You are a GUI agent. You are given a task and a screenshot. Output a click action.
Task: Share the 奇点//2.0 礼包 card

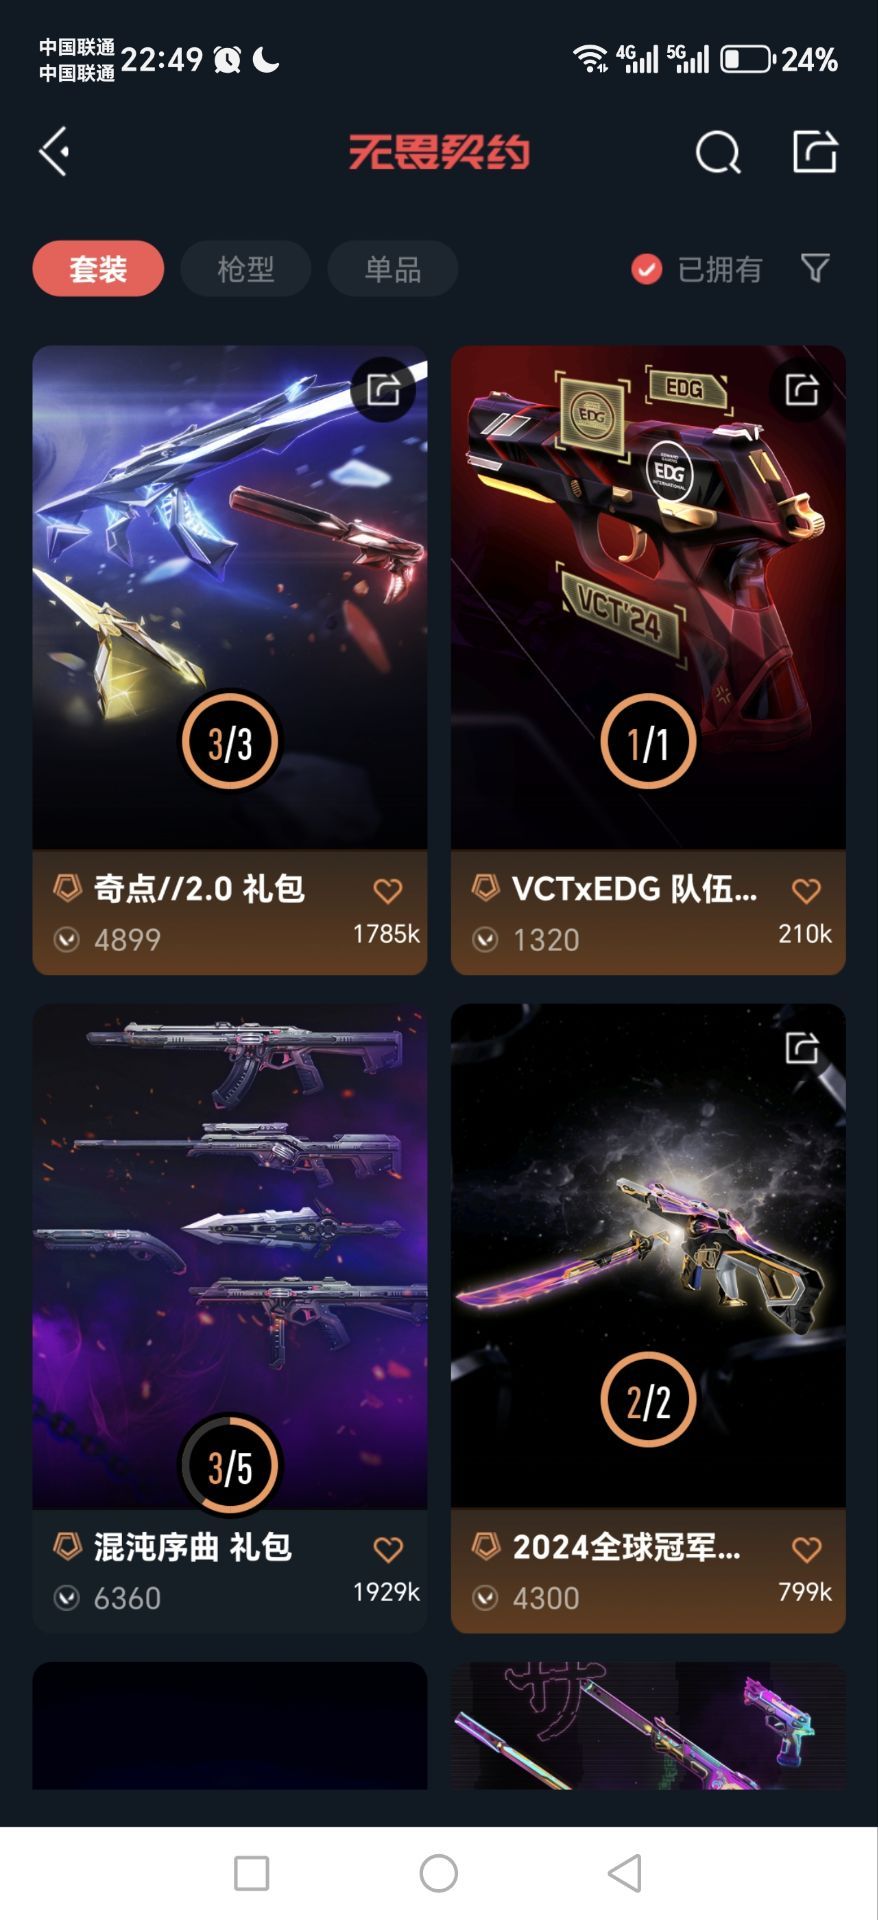383,389
